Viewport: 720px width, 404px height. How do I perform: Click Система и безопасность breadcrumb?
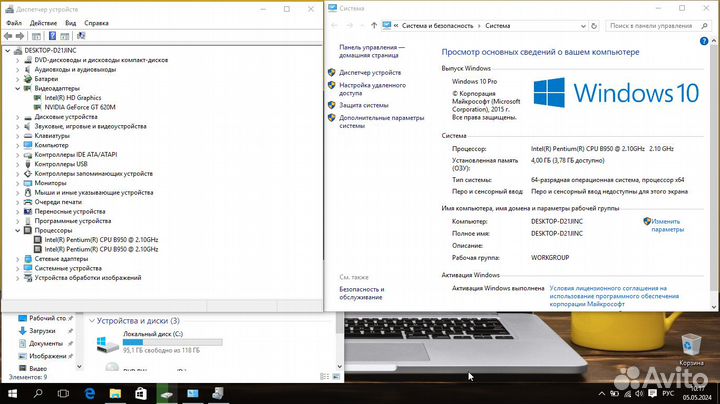click(437, 26)
